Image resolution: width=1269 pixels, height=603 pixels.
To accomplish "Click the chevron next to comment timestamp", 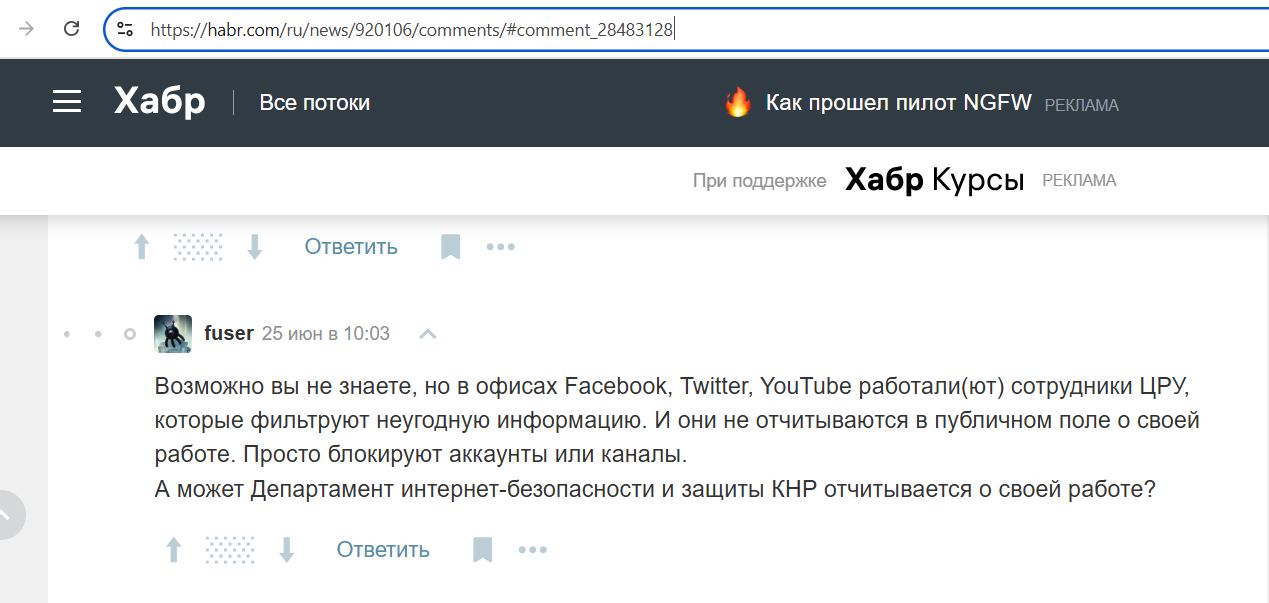I will (x=427, y=334).
